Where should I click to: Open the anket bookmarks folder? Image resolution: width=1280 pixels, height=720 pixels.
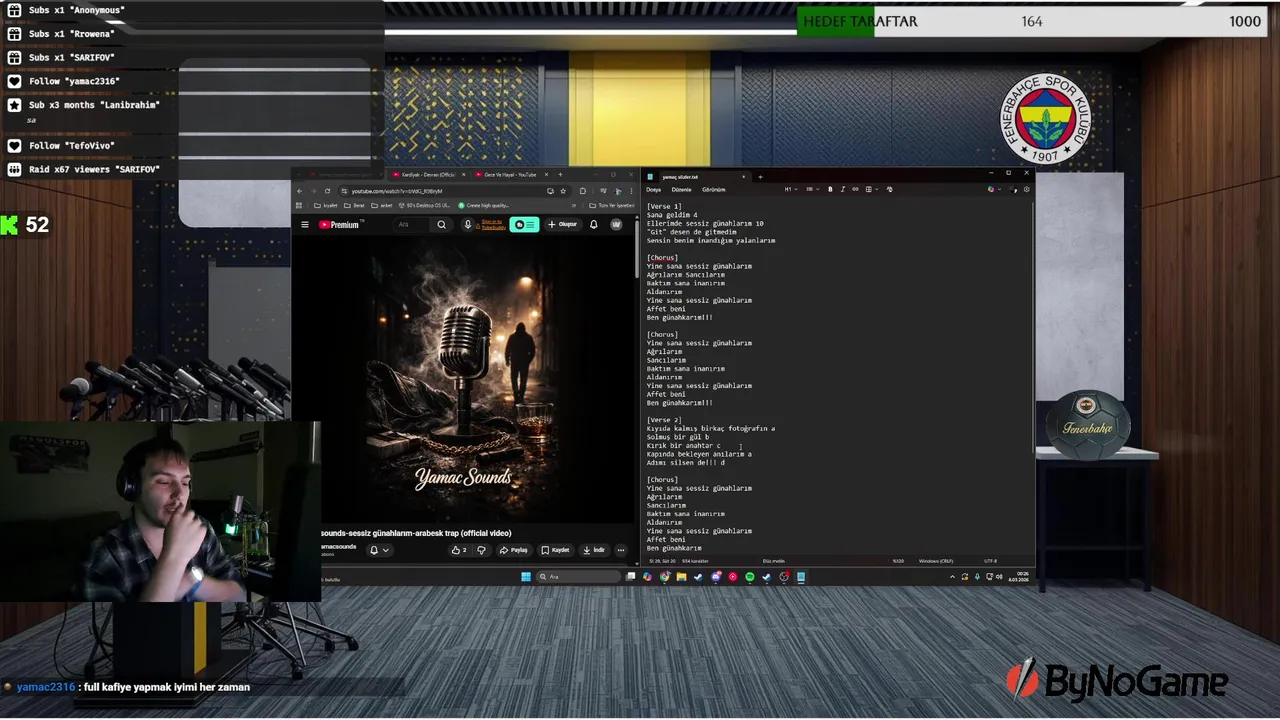pyautogui.click(x=381, y=205)
